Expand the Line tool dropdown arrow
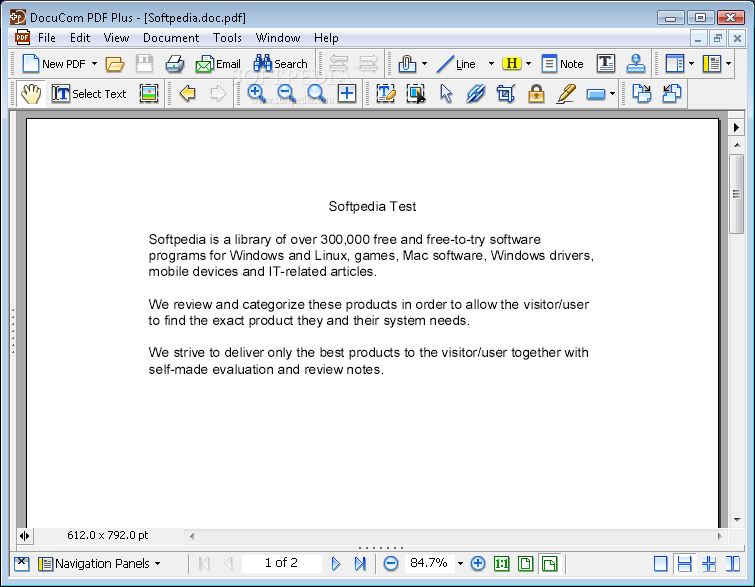The height and width of the screenshot is (587, 755). point(491,64)
